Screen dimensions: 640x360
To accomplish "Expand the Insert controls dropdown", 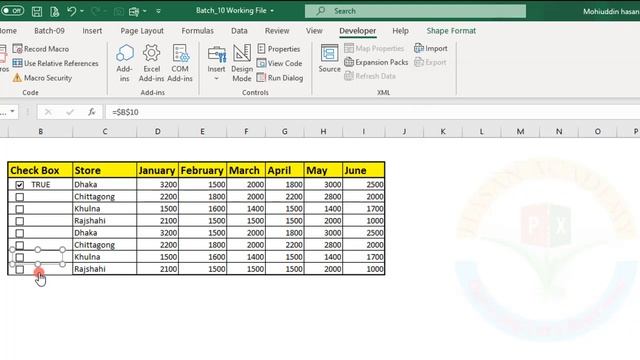I will [x=216, y=78].
